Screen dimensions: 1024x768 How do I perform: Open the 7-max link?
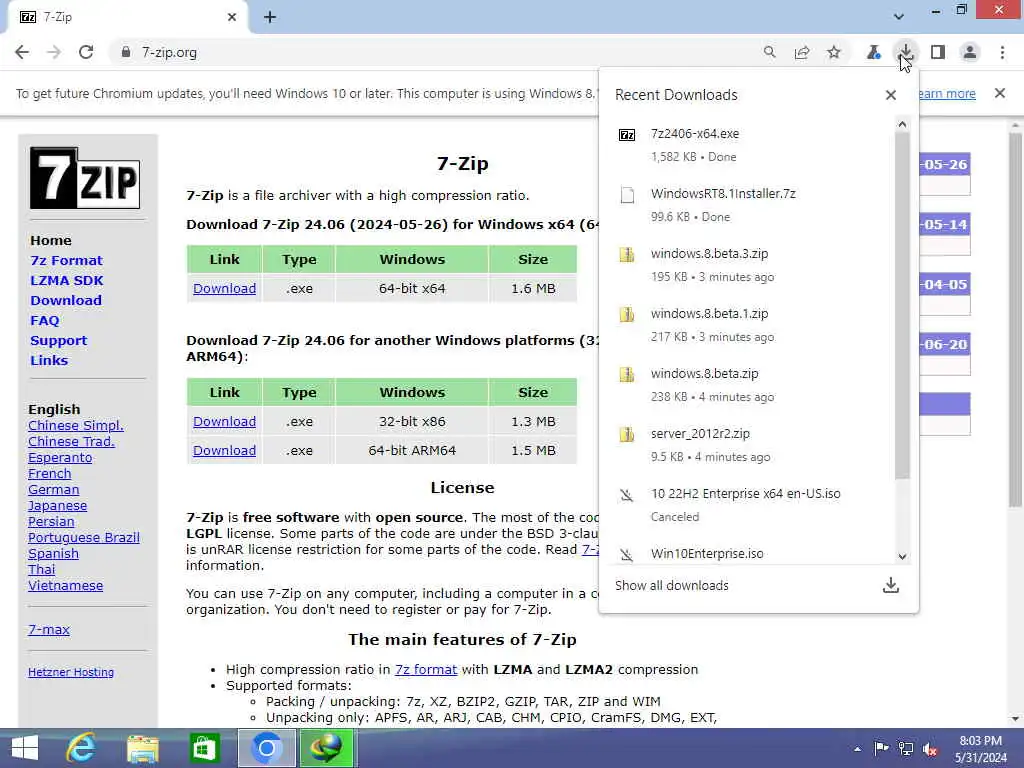[x=48, y=630]
